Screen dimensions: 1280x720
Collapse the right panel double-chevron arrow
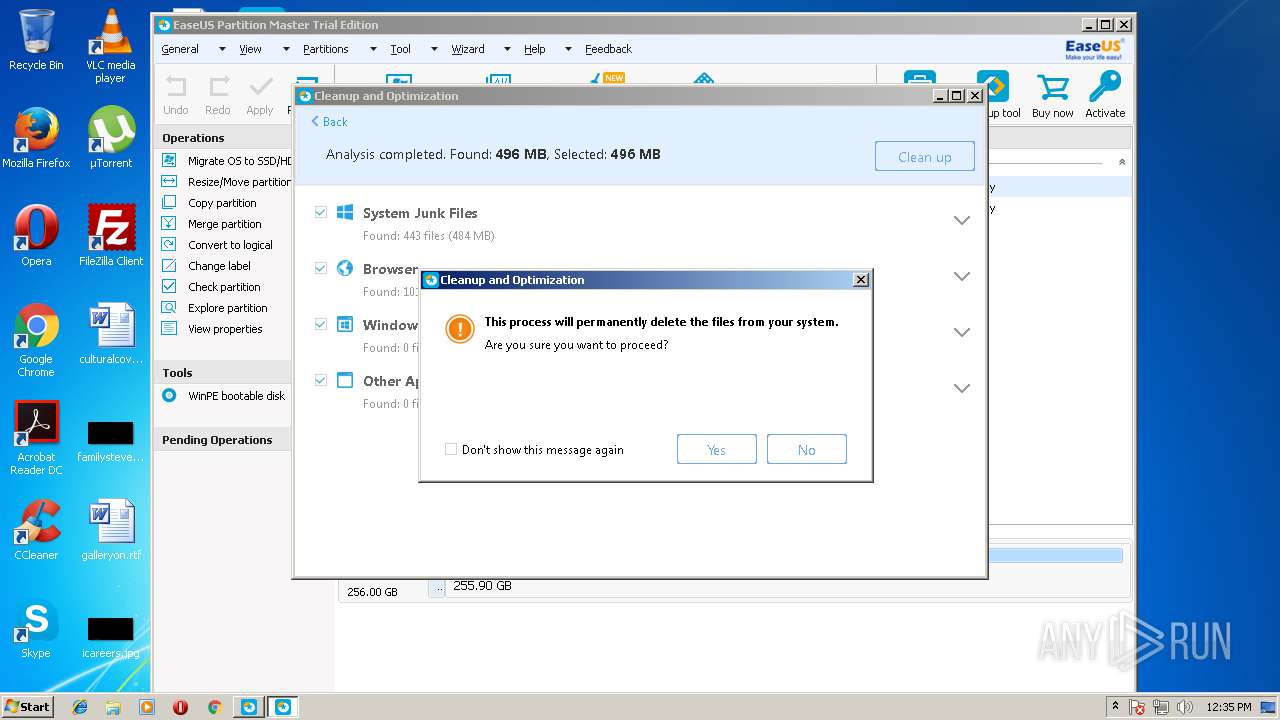pos(1122,162)
